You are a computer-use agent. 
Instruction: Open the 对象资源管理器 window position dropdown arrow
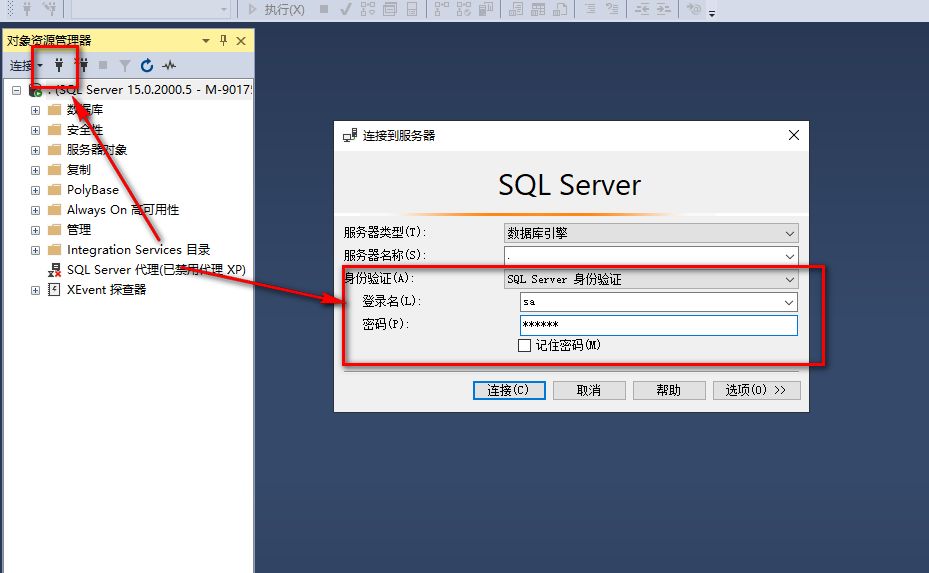coord(206,41)
